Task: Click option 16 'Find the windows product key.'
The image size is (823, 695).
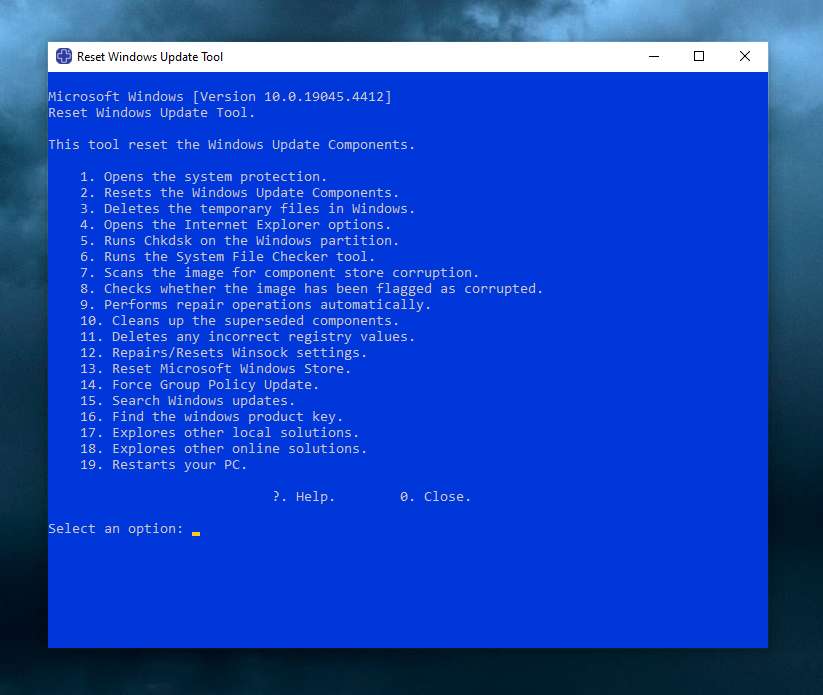Action: tap(212, 417)
